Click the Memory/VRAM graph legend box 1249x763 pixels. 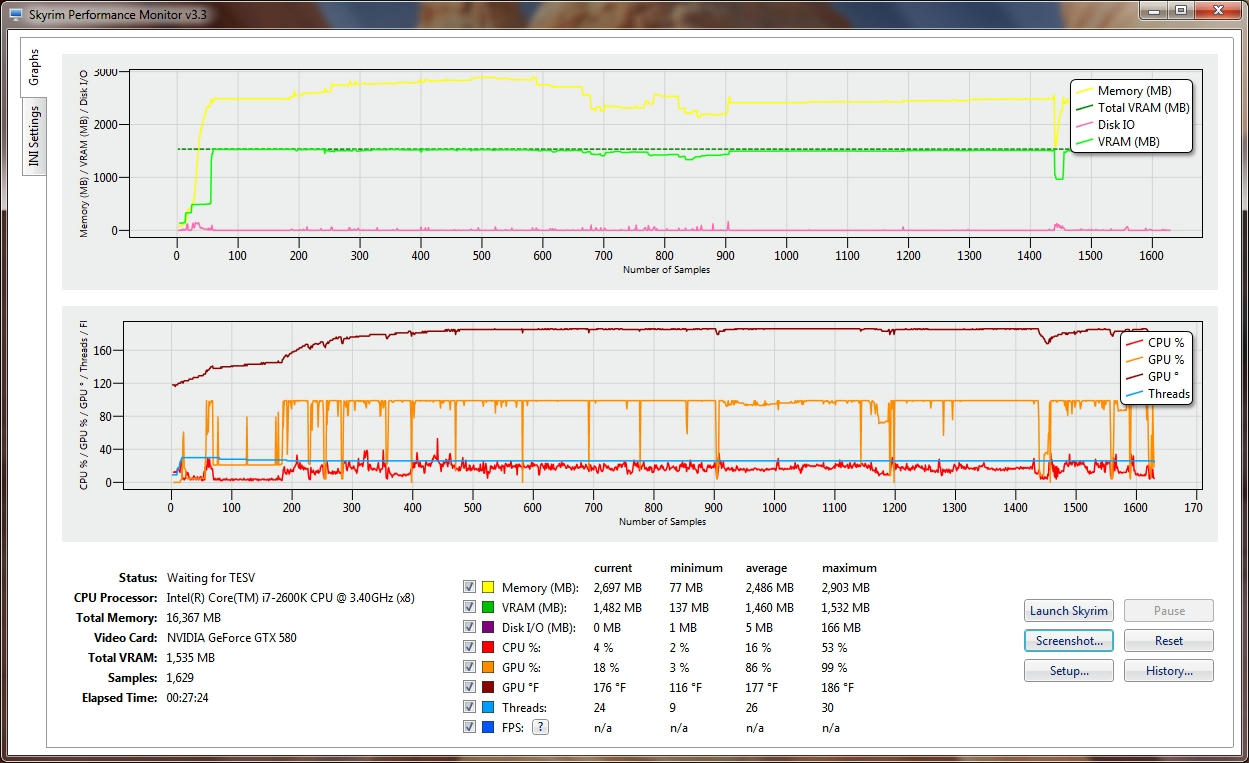[x=1131, y=116]
